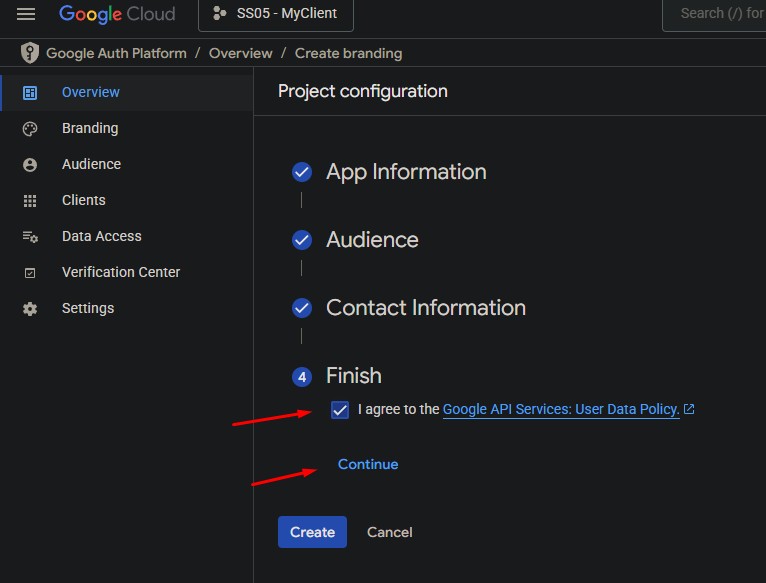Open the hamburger navigation menu
Screen dimensions: 766x583
click(26, 14)
